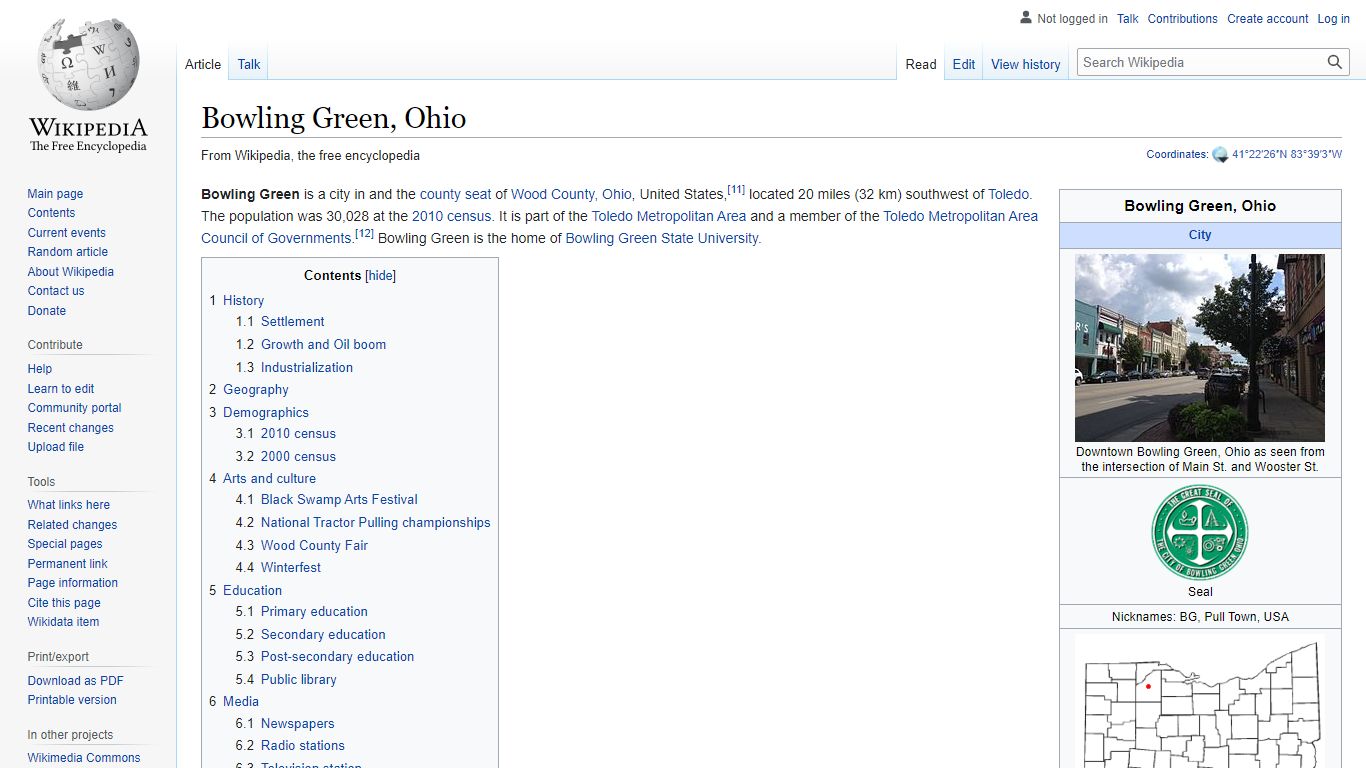Click Download as PDF
1366x768 pixels.
click(75, 681)
